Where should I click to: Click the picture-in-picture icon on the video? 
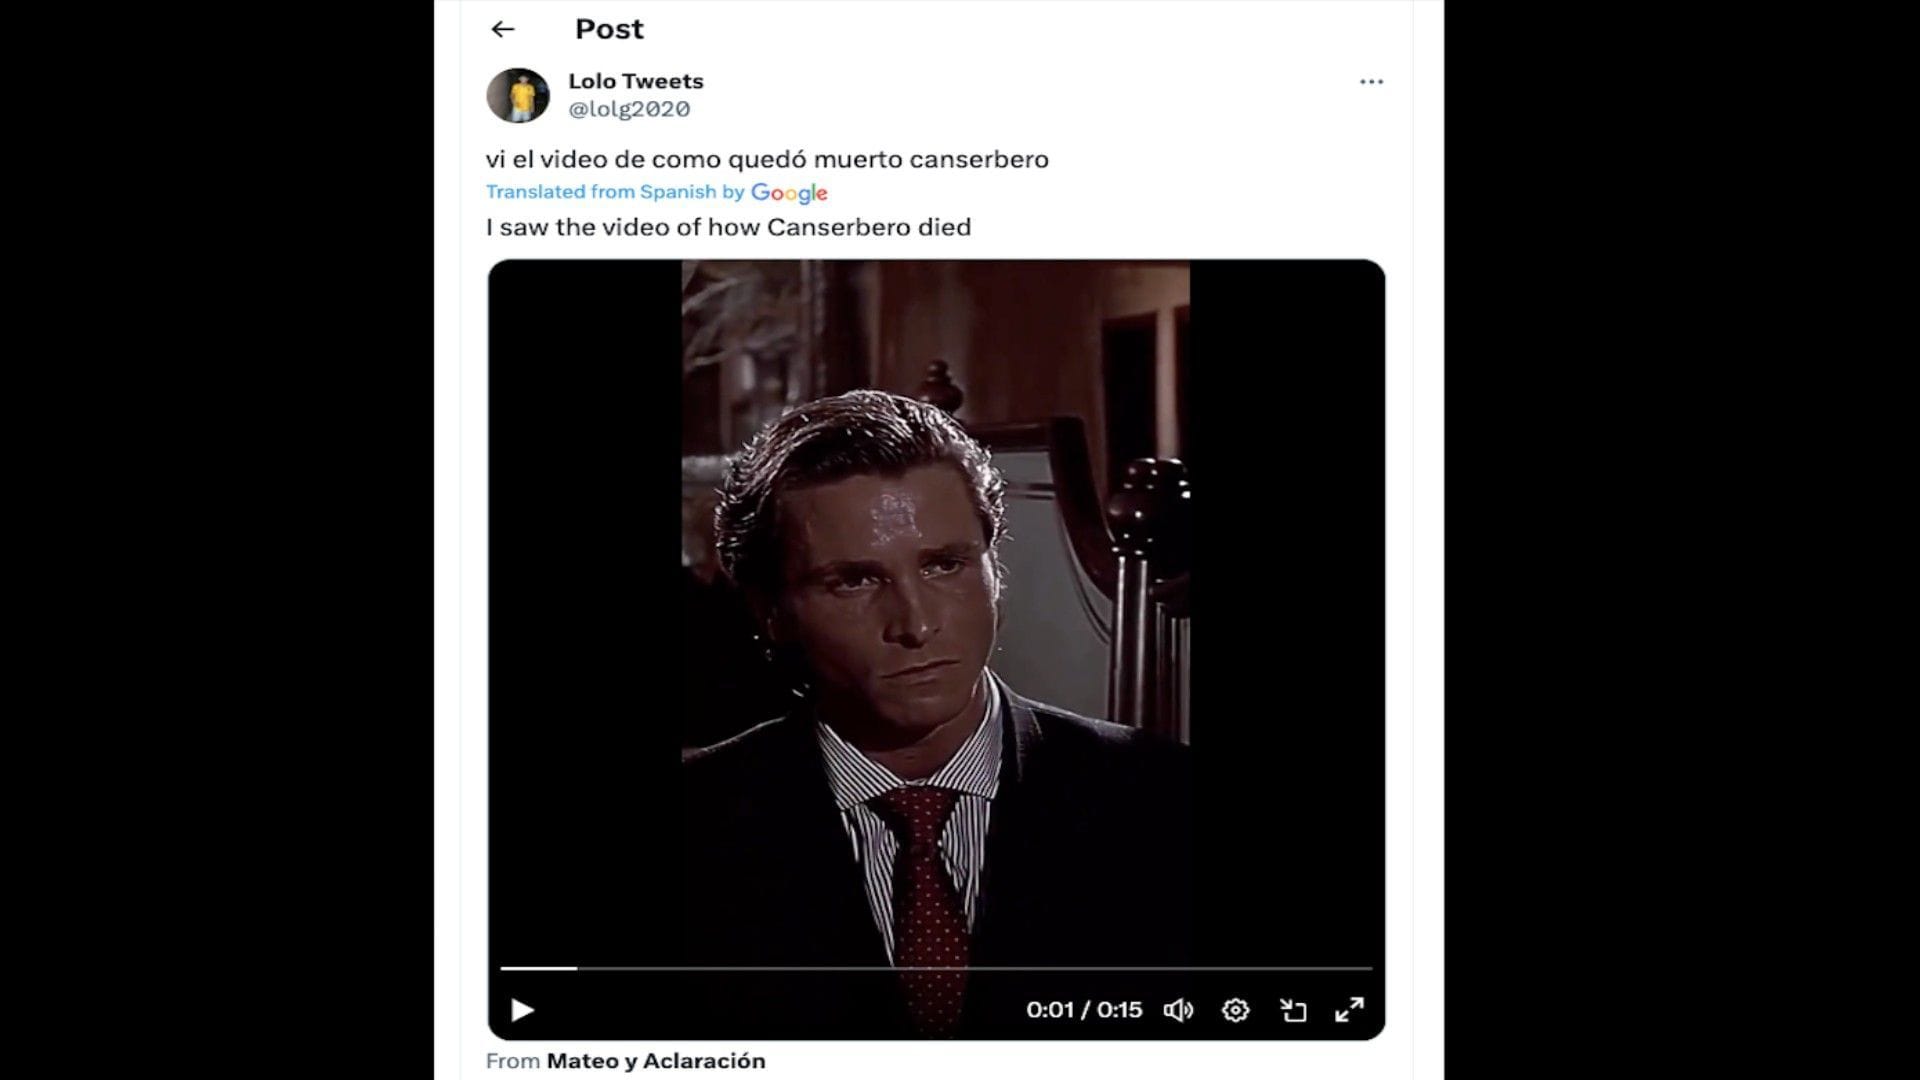pyautogui.click(x=1293, y=1010)
